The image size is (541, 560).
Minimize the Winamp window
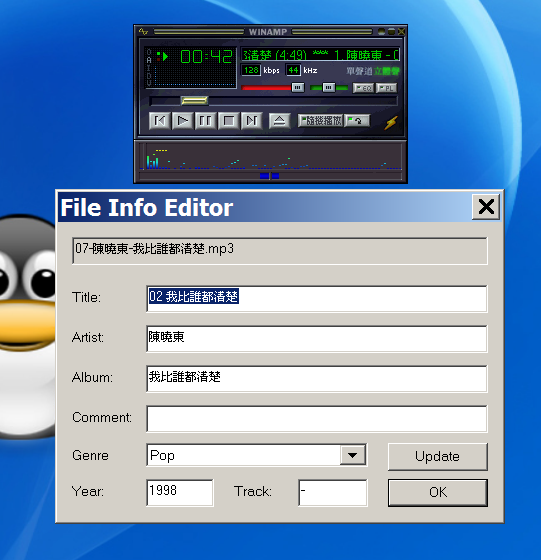(x=382, y=31)
